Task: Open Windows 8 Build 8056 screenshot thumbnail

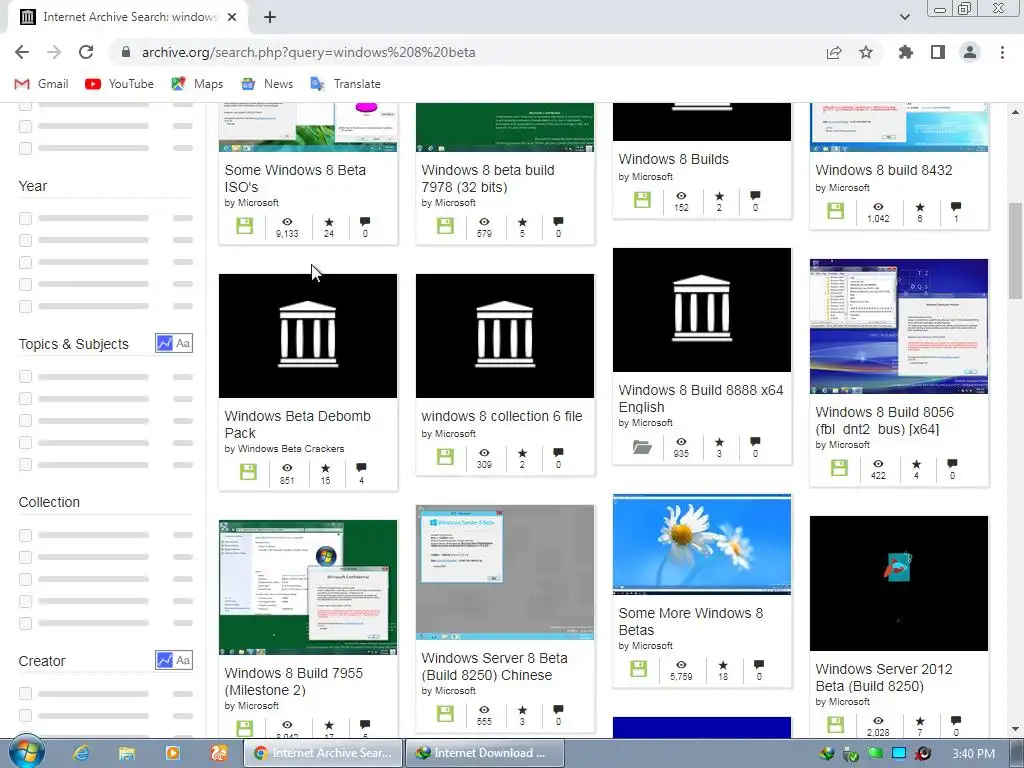Action: coord(899,327)
